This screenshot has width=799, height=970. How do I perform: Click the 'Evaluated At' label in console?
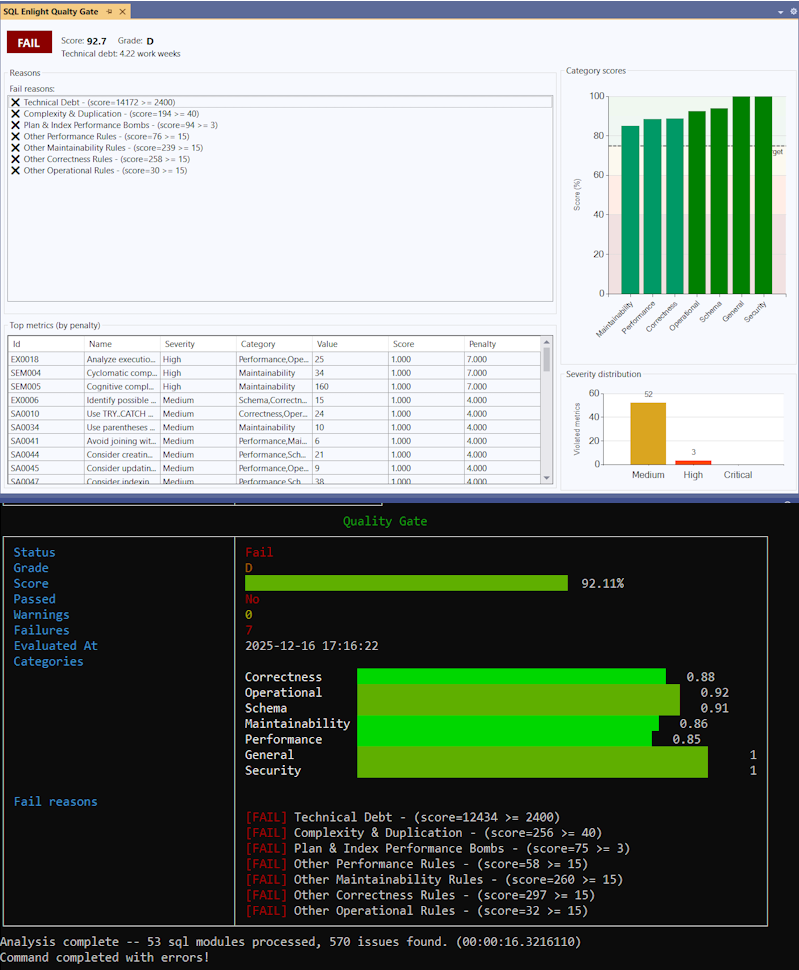(56, 646)
